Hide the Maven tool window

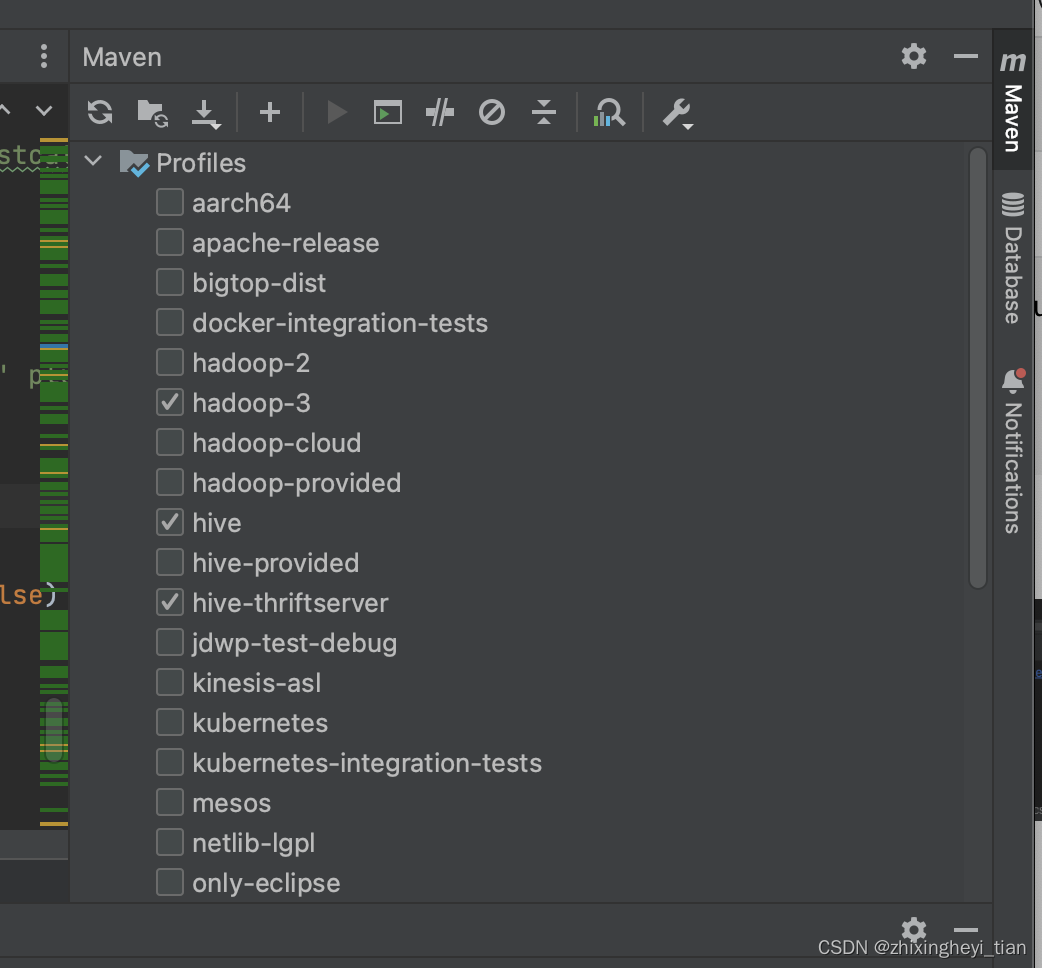point(966,56)
